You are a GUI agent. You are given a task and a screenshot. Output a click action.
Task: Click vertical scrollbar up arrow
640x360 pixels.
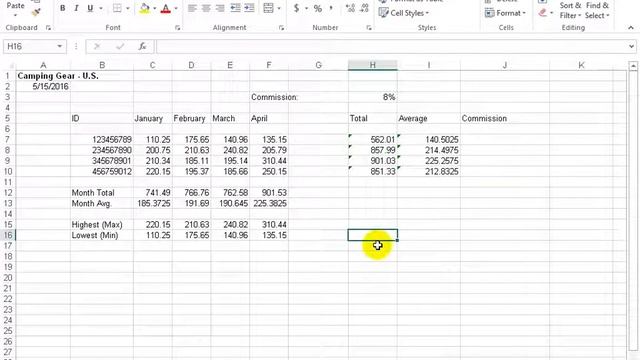click(633, 65)
